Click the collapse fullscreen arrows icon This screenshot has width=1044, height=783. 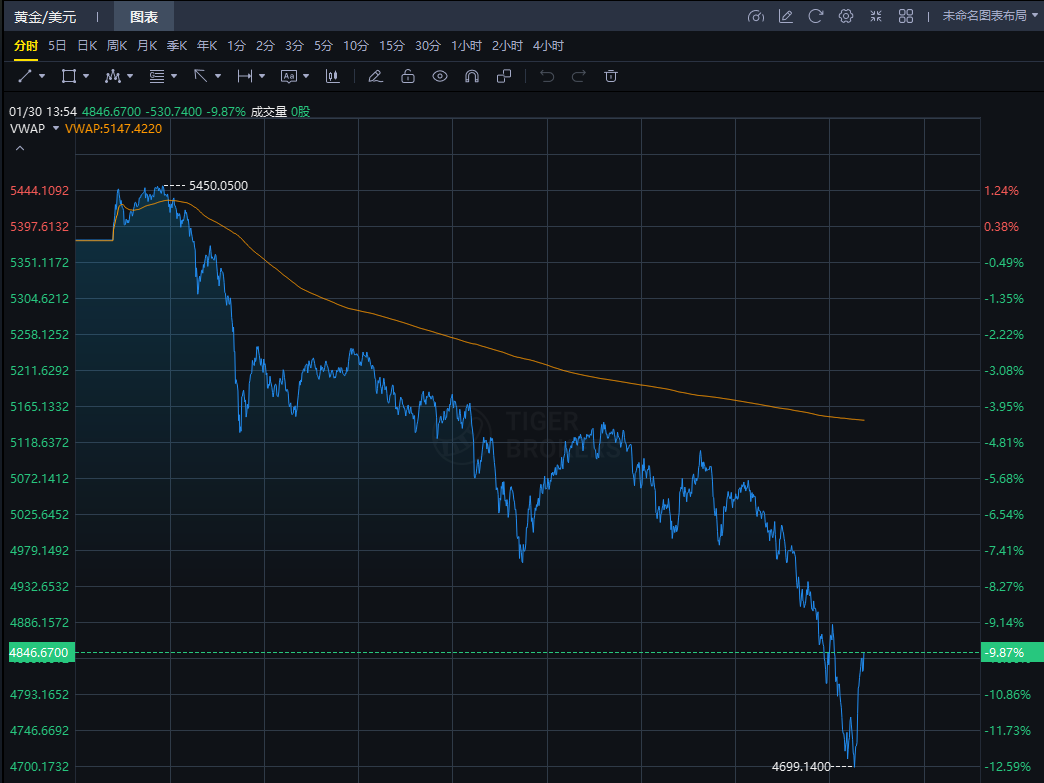click(x=876, y=16)
